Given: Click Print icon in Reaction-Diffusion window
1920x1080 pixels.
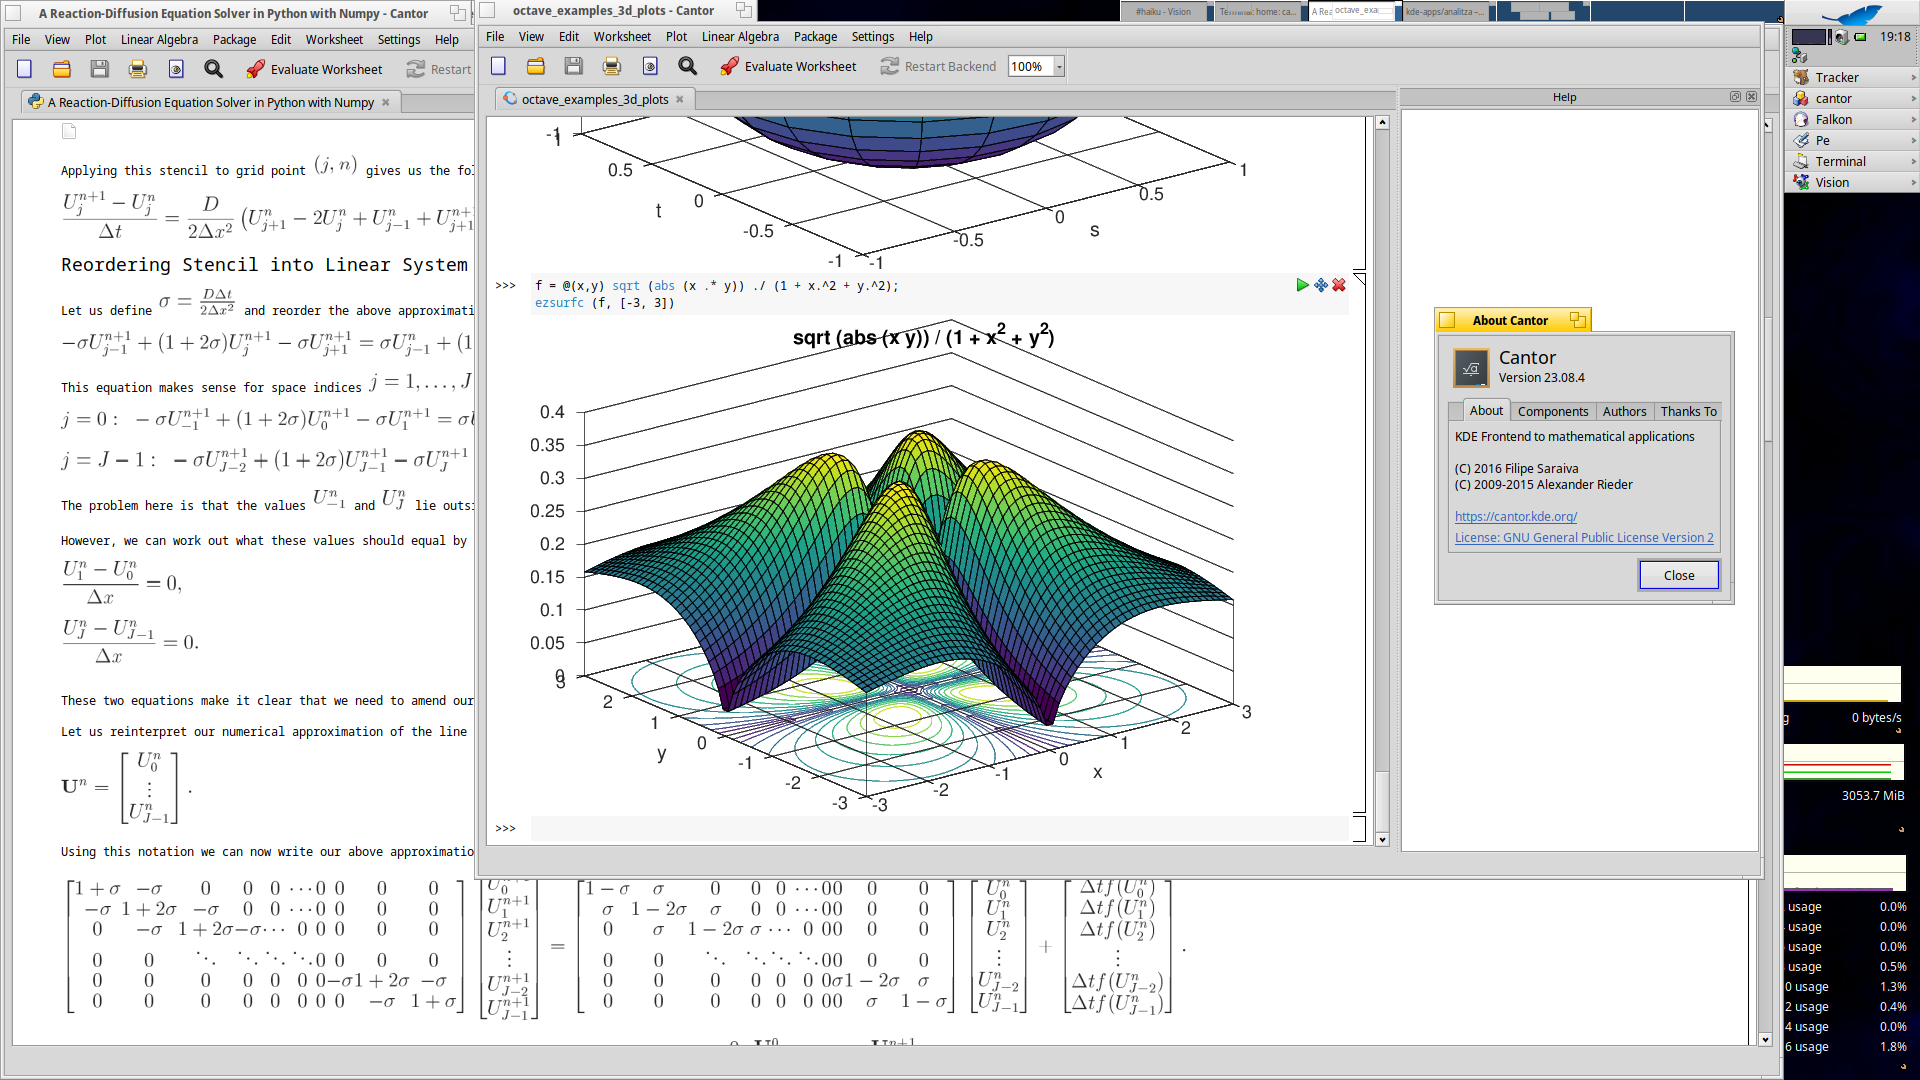Looking at the screenshot, I should (x=138, y=69).
